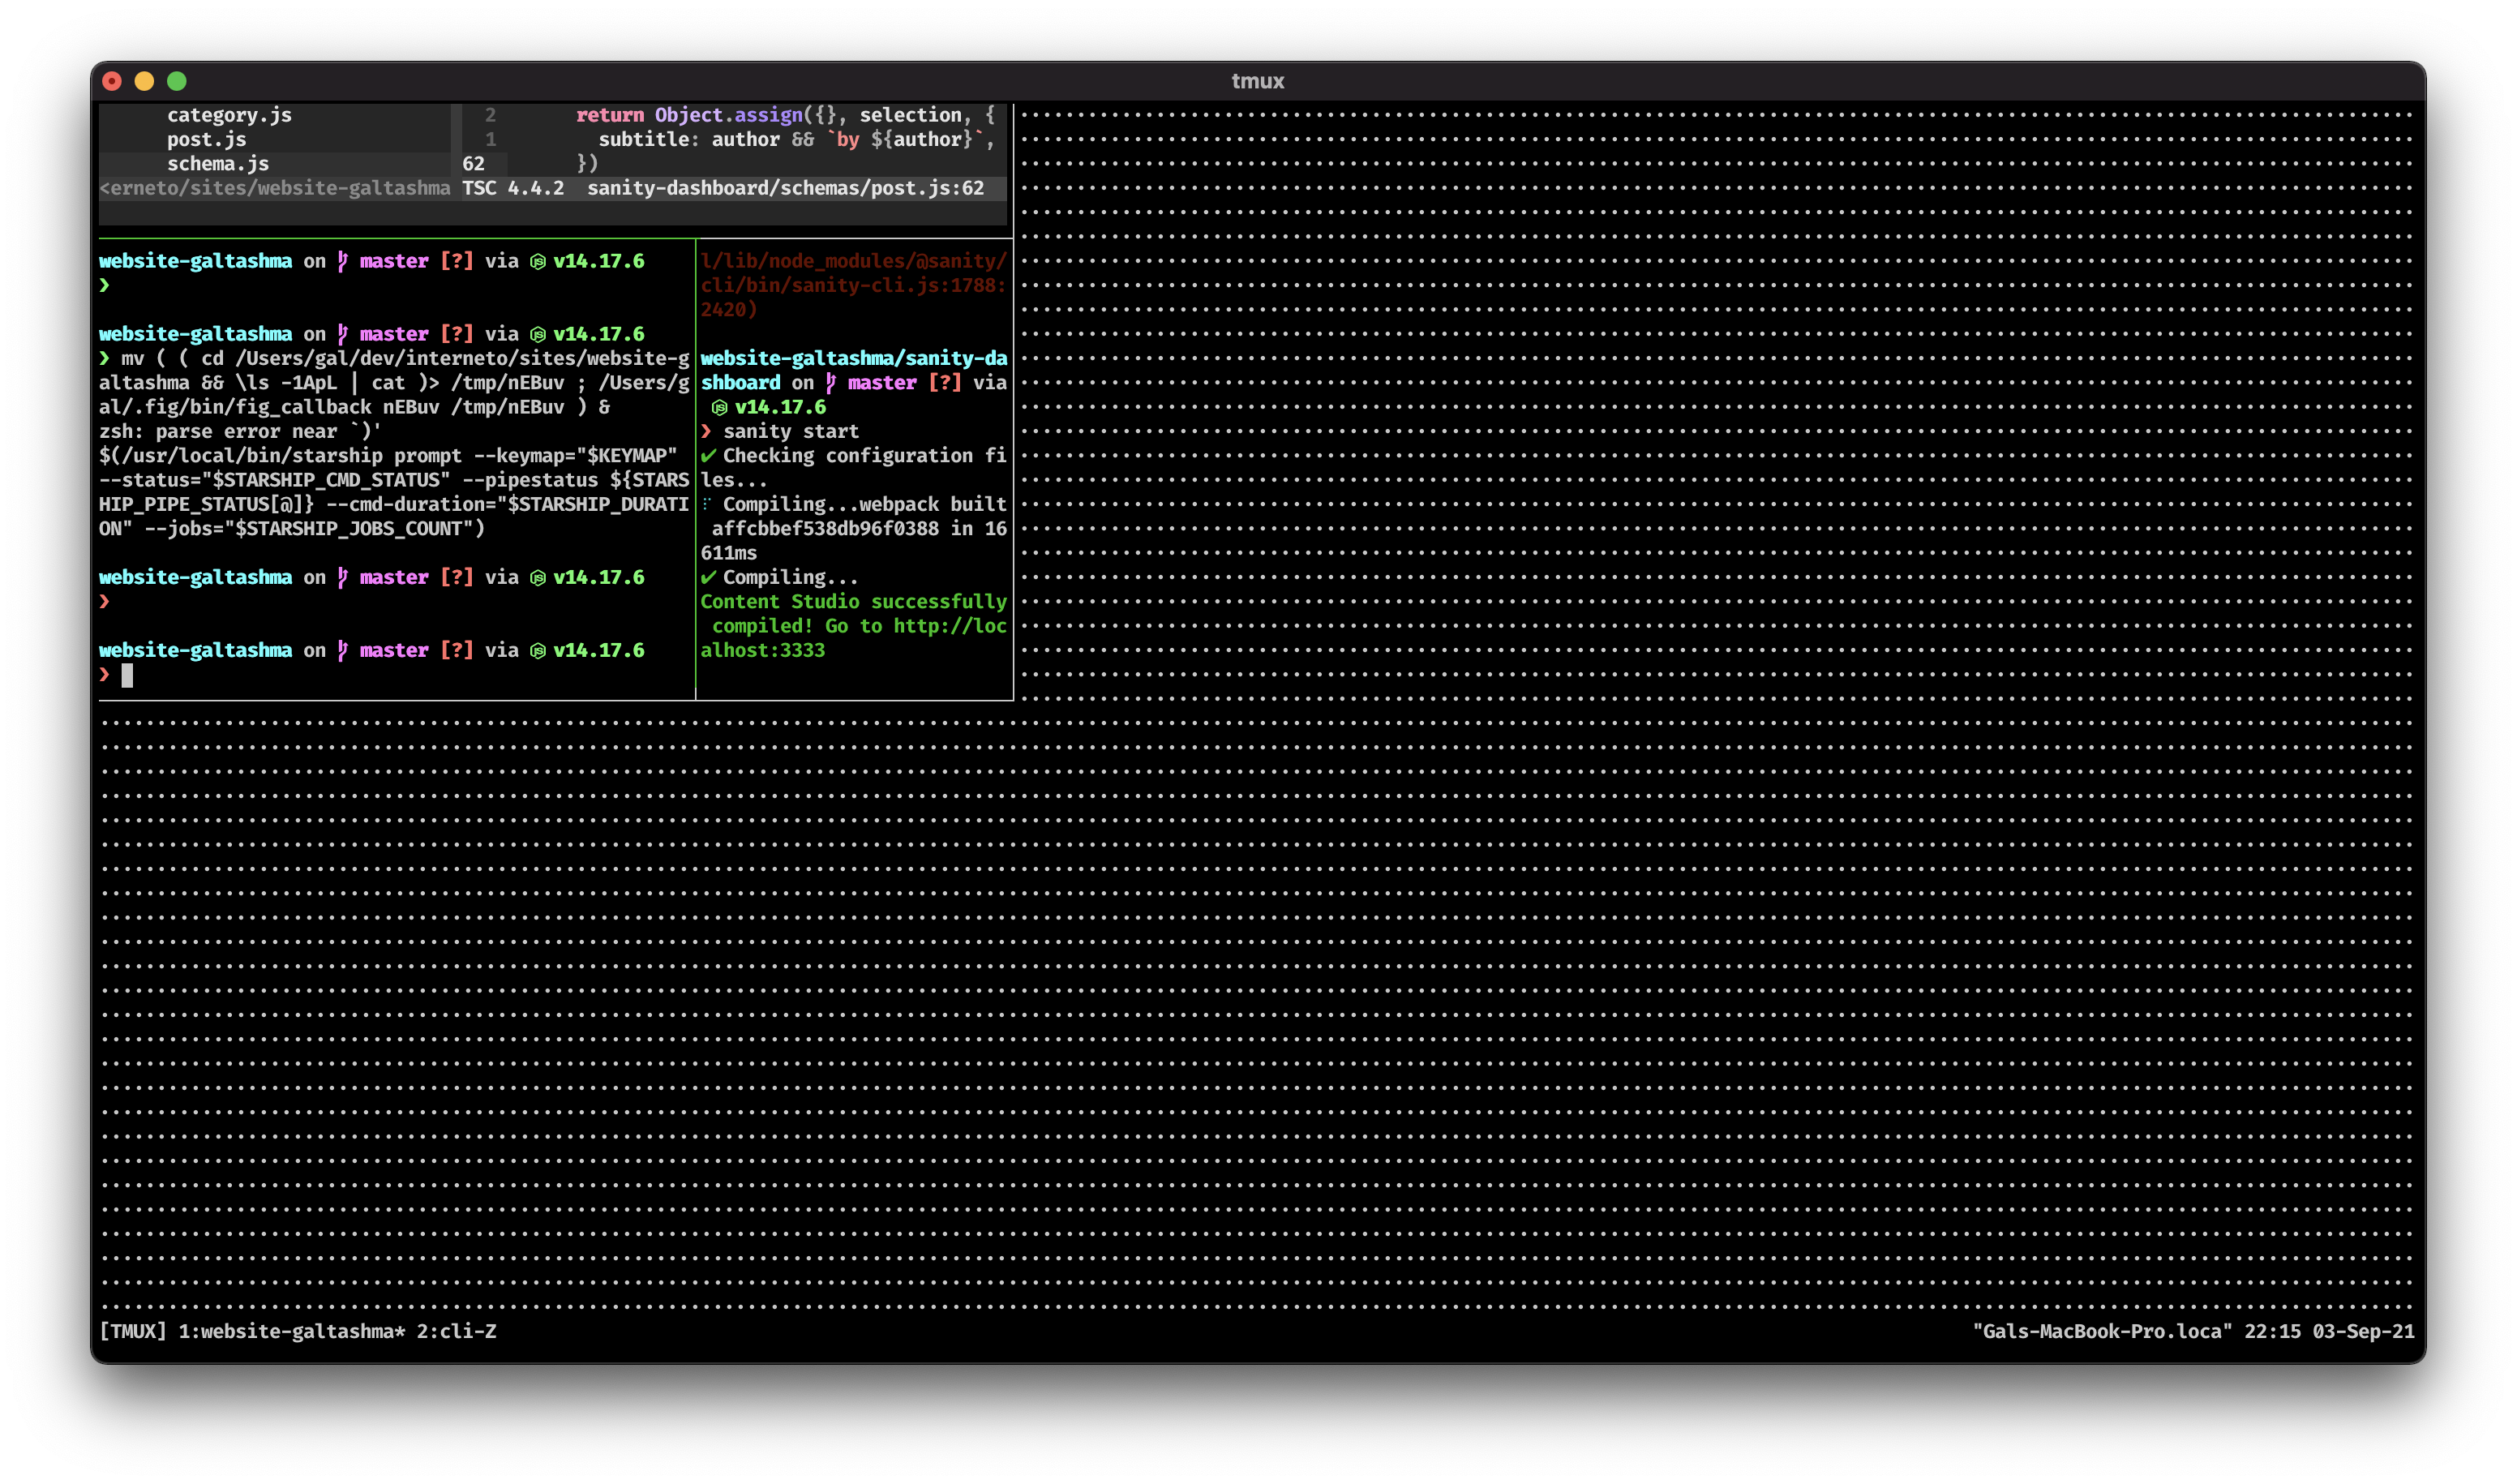The width and height of the screenshot is (2517, 1484).
Task: Select category.js in the file list
Action: point(230,114)
